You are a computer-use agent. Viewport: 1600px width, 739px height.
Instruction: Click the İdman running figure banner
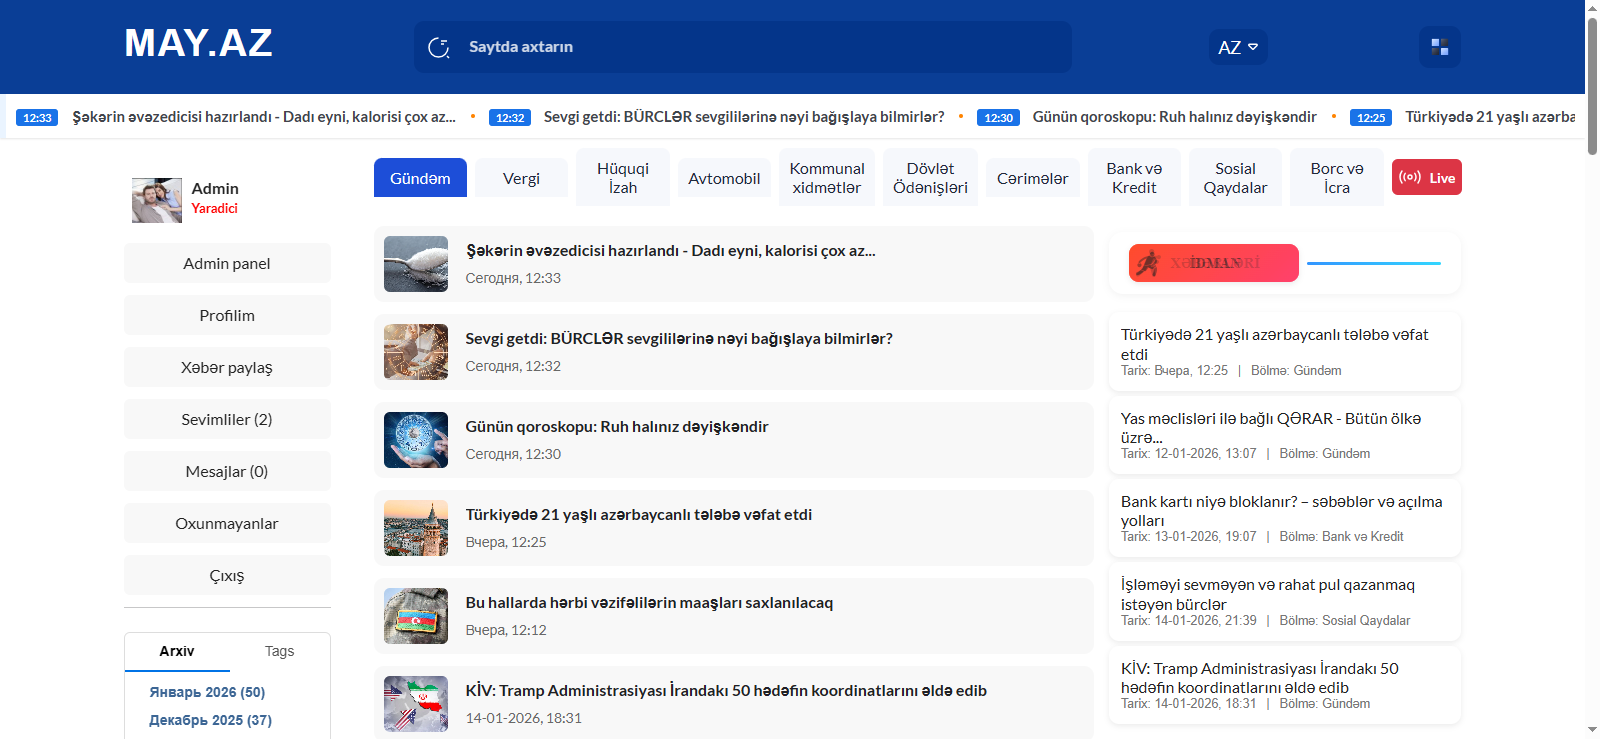1213,263
